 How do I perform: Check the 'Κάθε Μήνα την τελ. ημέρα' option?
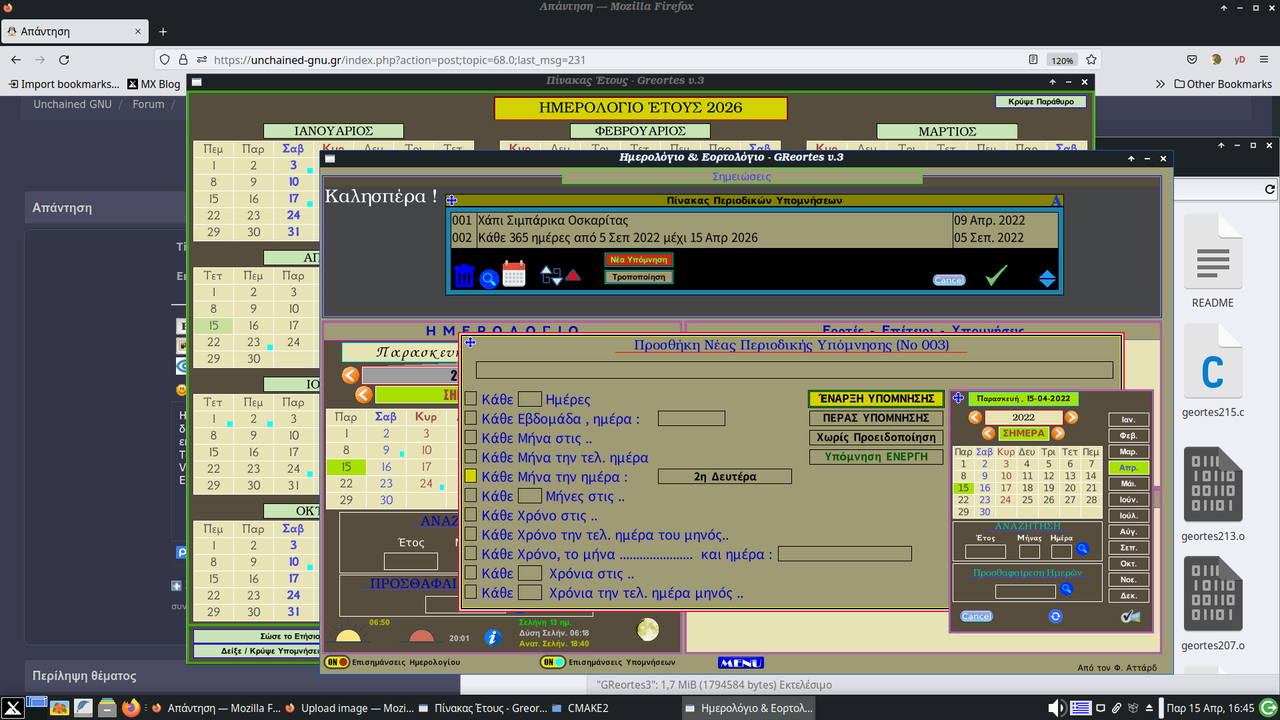coord(471,457)
